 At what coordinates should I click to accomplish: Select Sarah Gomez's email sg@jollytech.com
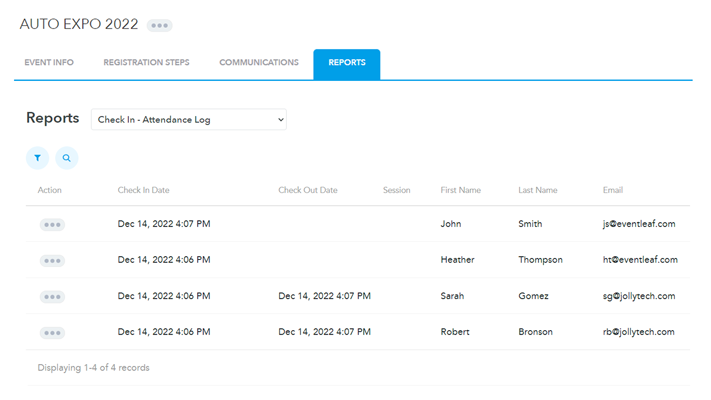click(x=638, y=296)
